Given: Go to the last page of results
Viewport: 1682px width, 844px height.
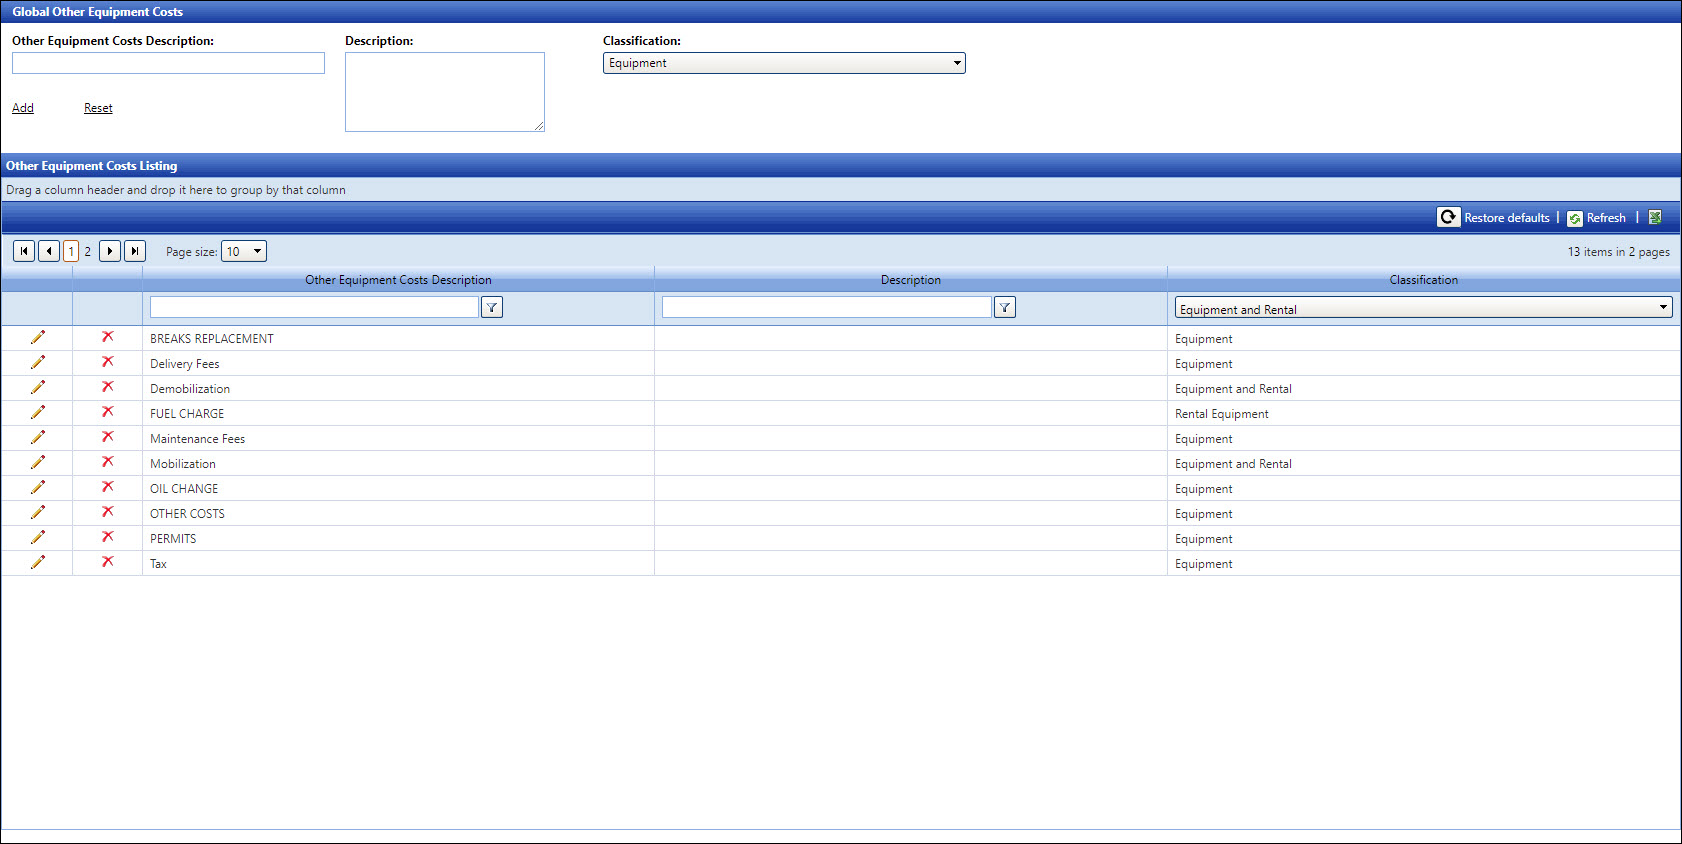Looking at the screenshot, I should coord(135,251).
